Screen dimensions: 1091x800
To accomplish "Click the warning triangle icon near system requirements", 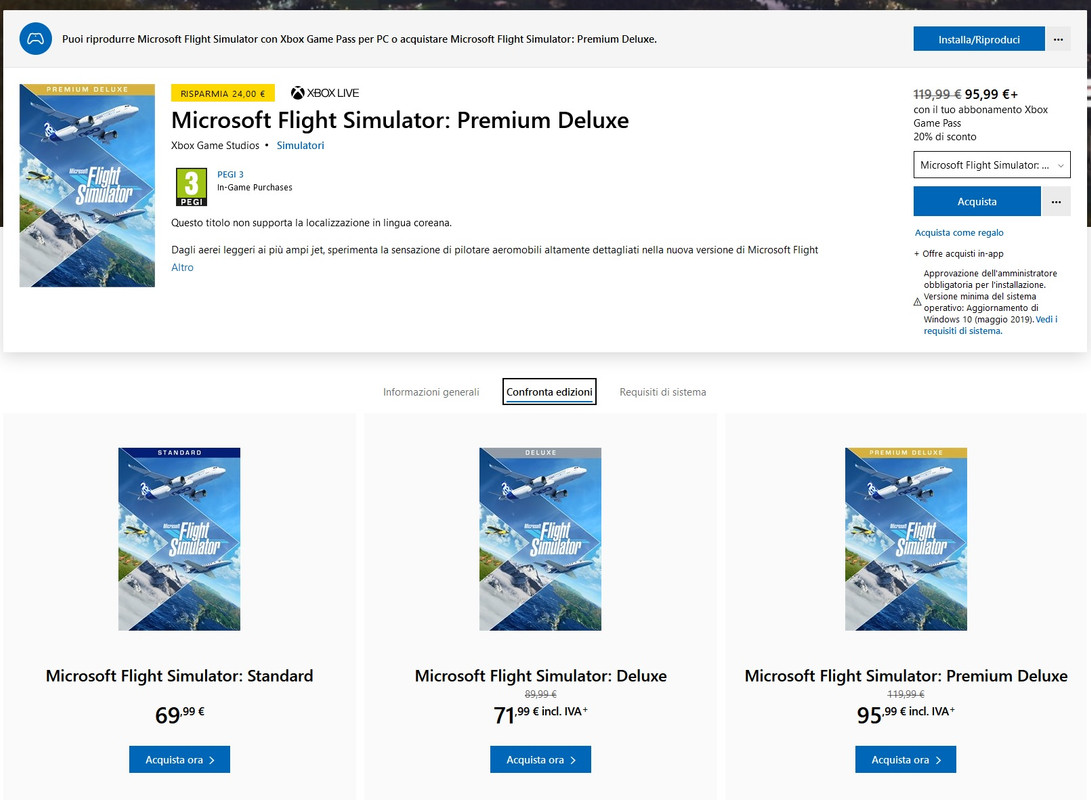I will pos(917,302).
